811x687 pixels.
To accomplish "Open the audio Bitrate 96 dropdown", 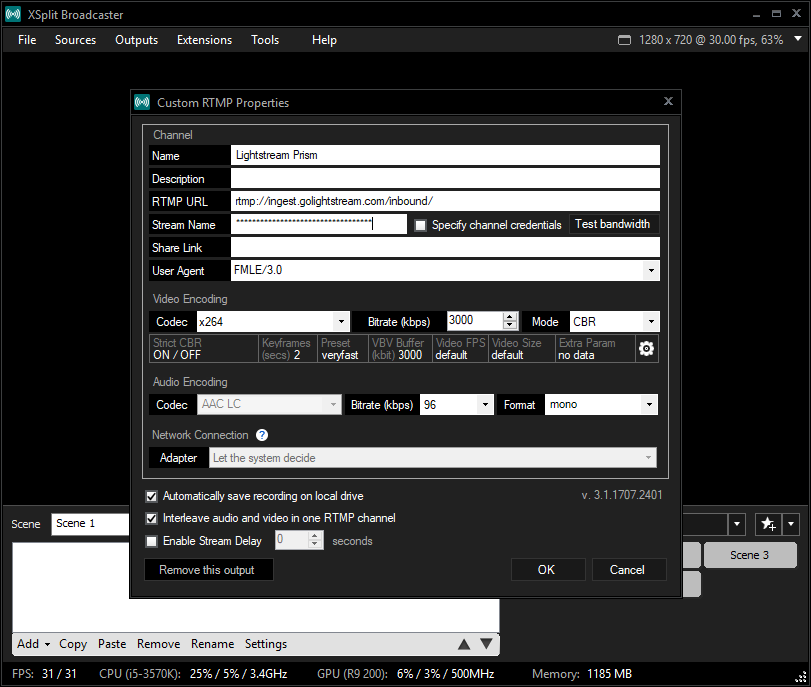I will pyautogui.click(x=485, y=405).
